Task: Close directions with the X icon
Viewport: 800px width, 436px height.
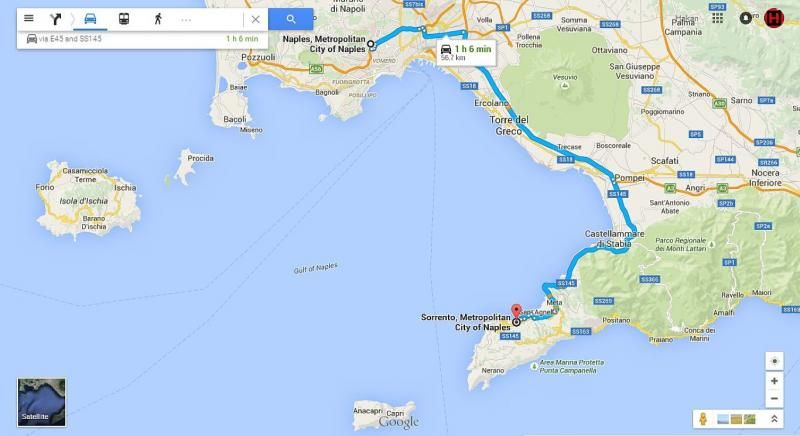Action: 256,19
